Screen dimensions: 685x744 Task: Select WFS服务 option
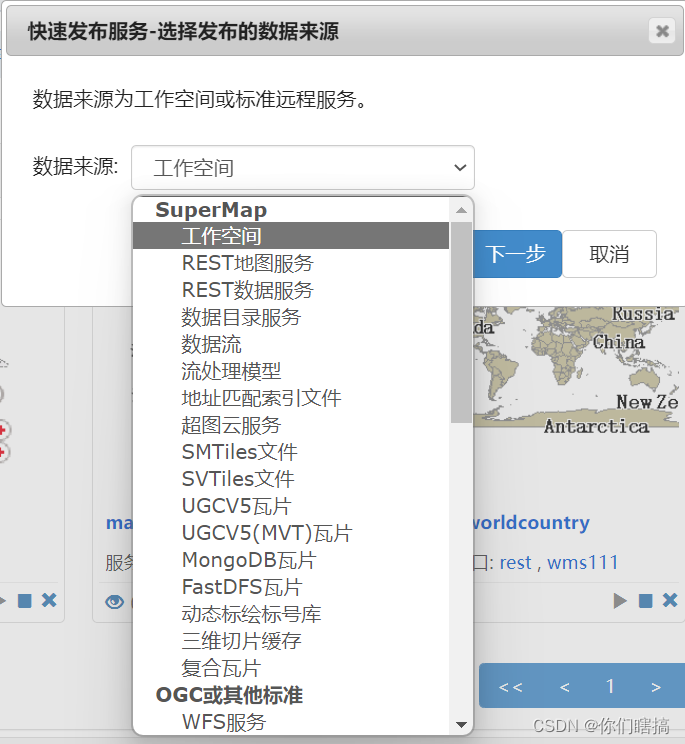click(x=291, y=722)
